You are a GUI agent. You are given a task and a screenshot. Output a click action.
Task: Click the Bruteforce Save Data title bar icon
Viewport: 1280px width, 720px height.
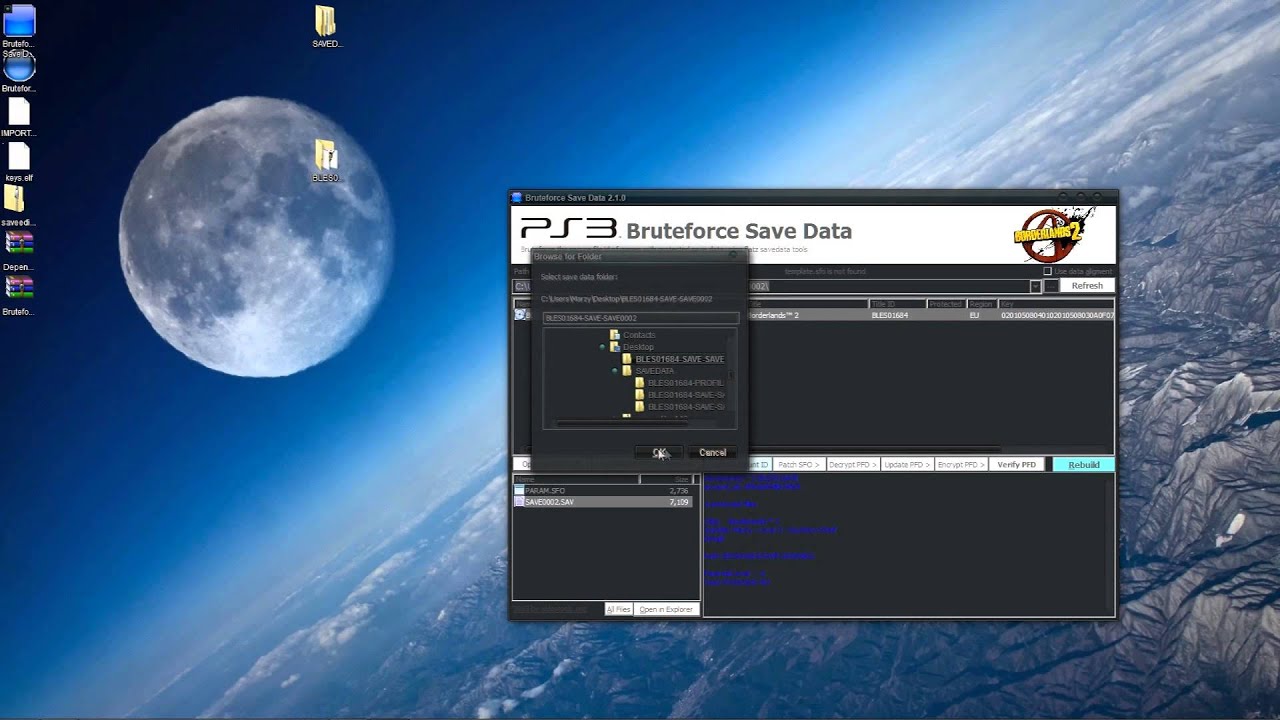tap(517, 198)
